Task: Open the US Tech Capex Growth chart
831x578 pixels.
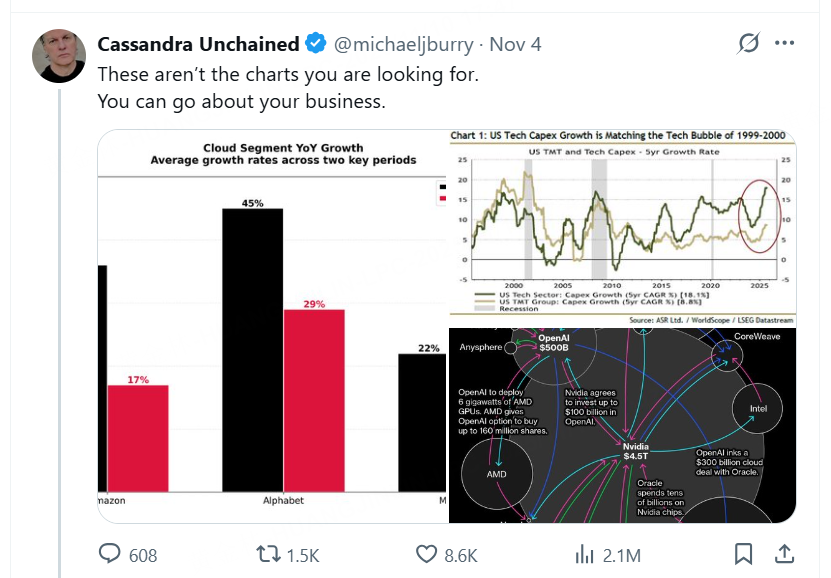Action: point(622,228)
